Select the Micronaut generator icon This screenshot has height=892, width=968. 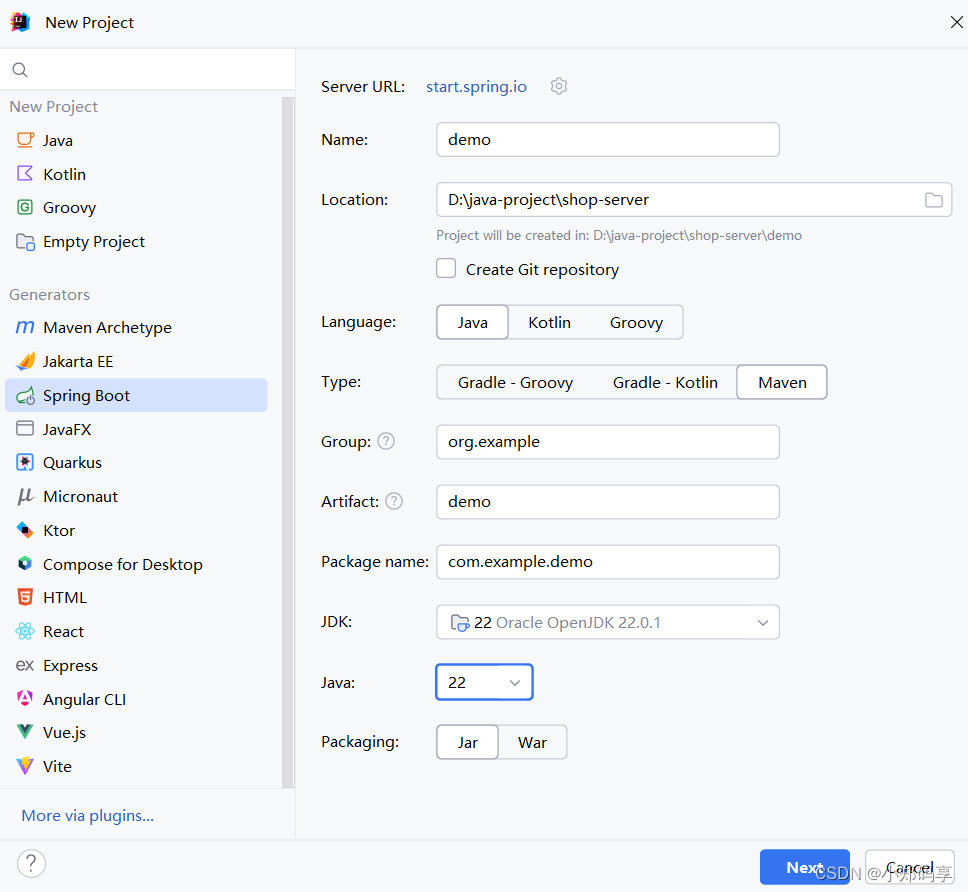click(26, 496)
